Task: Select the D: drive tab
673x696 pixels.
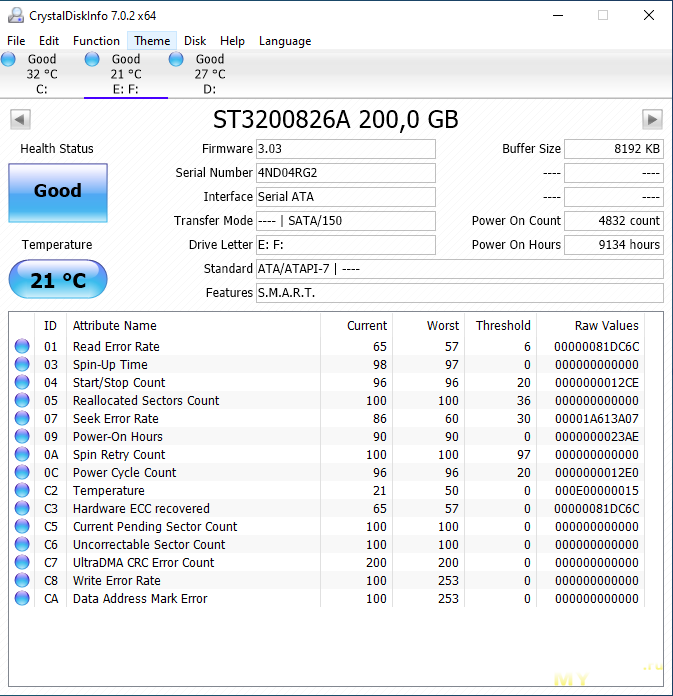Action: pos(210,74)
